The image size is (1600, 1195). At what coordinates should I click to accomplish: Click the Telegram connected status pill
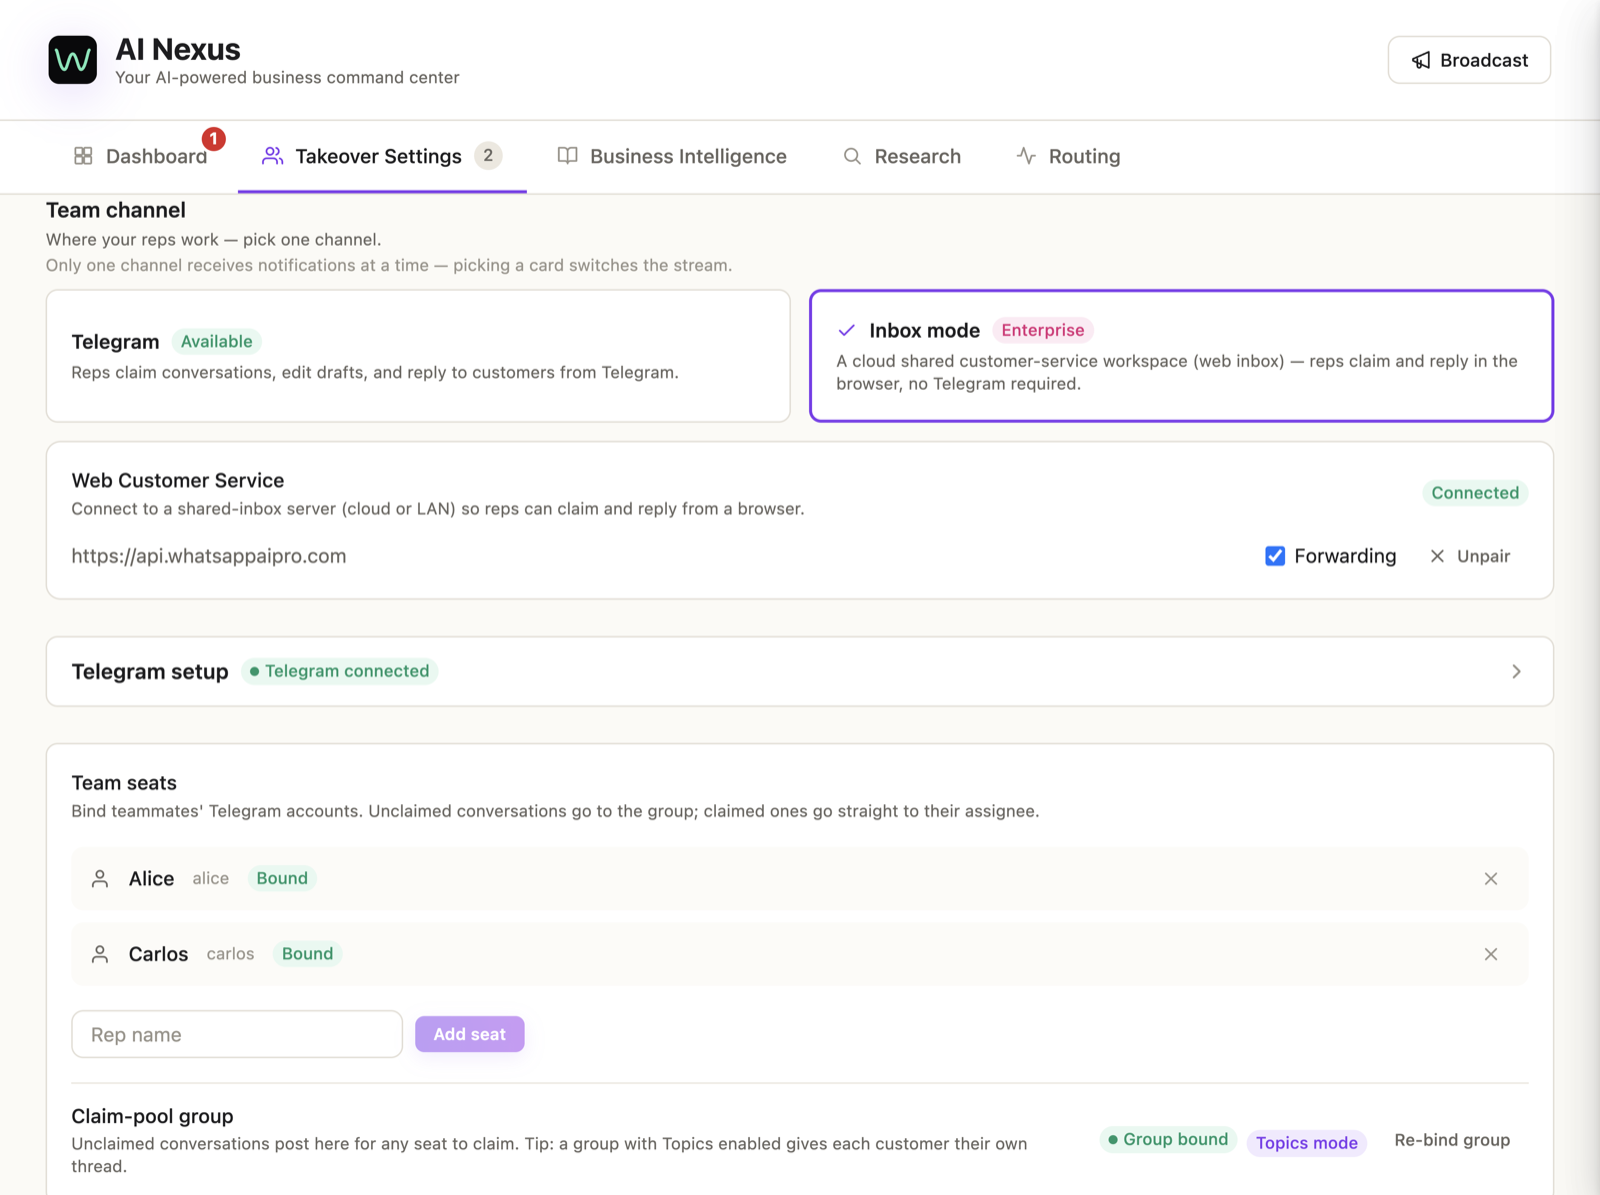pos(340,671)
